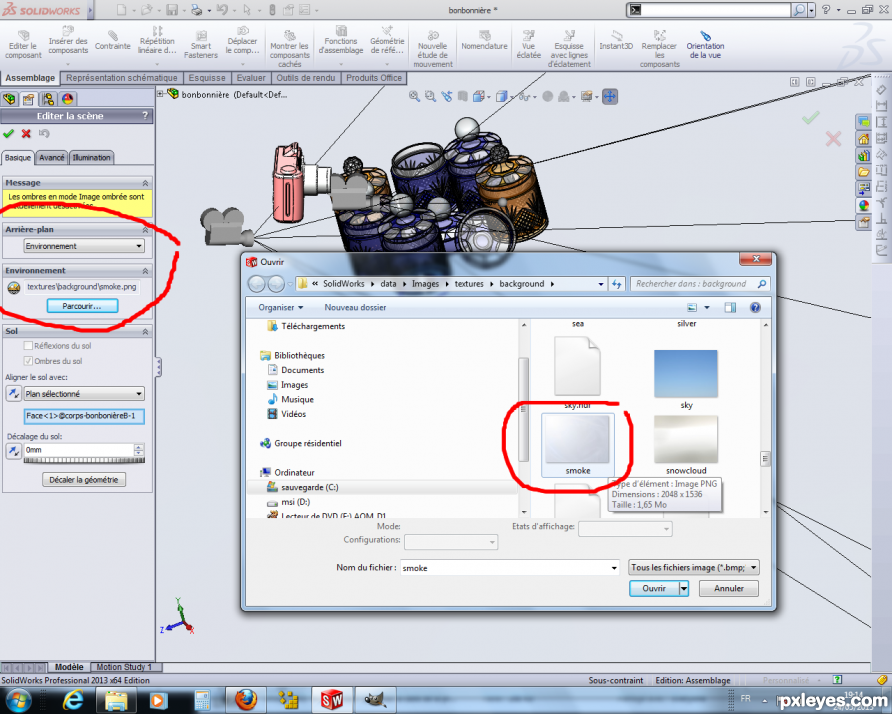
Task: Switch to Avancé scene tab
Action: click(52, 158)
